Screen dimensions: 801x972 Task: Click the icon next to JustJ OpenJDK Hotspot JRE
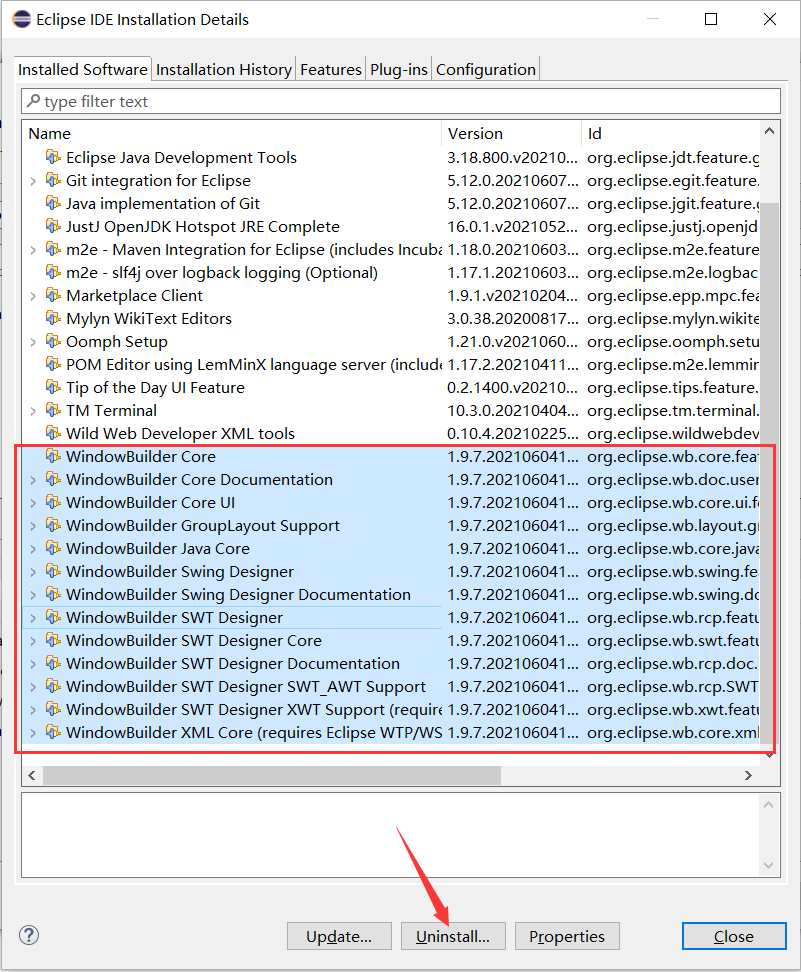(x=54, y=226)
